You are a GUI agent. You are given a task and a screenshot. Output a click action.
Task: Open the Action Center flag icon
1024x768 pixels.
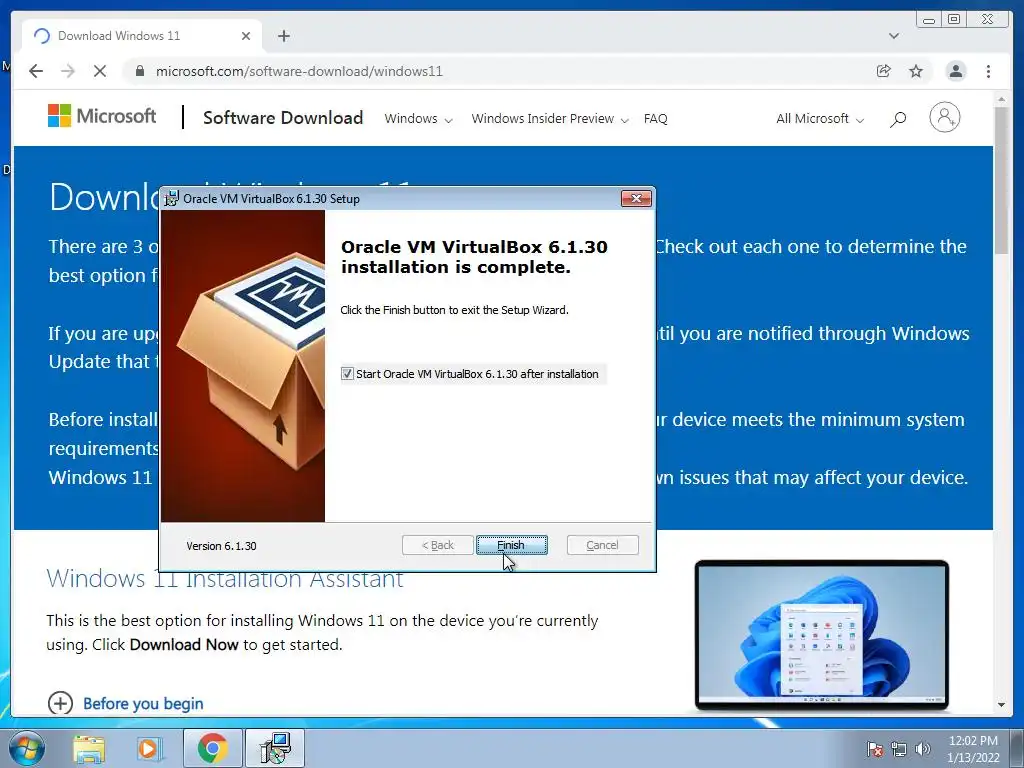[x=875, y=749]
